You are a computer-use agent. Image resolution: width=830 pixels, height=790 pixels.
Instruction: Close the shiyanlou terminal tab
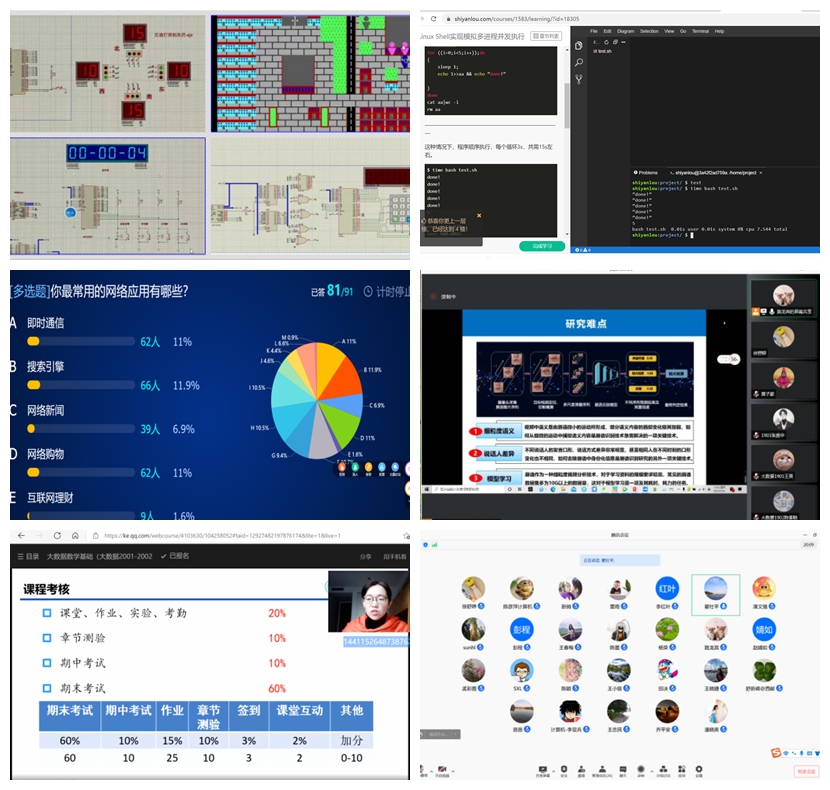click(x=761, y=173)
